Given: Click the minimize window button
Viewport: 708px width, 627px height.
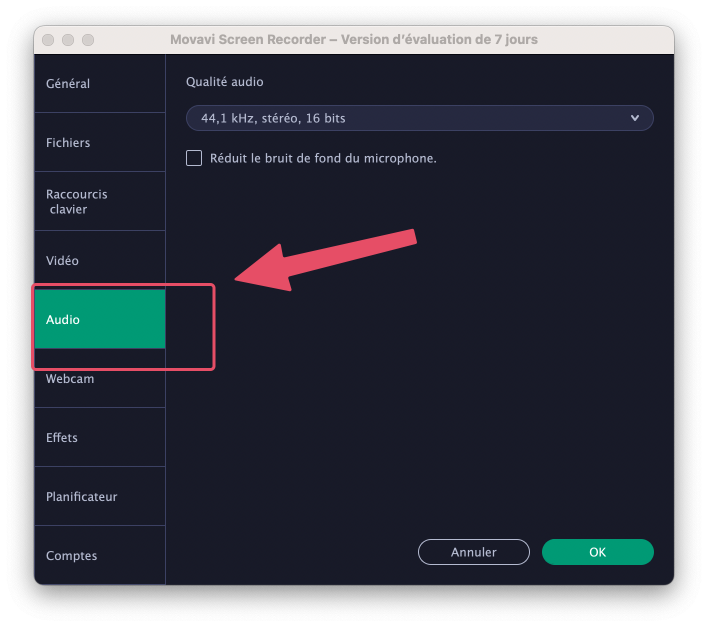Looking at the screenshot, I should pos(68,40).
